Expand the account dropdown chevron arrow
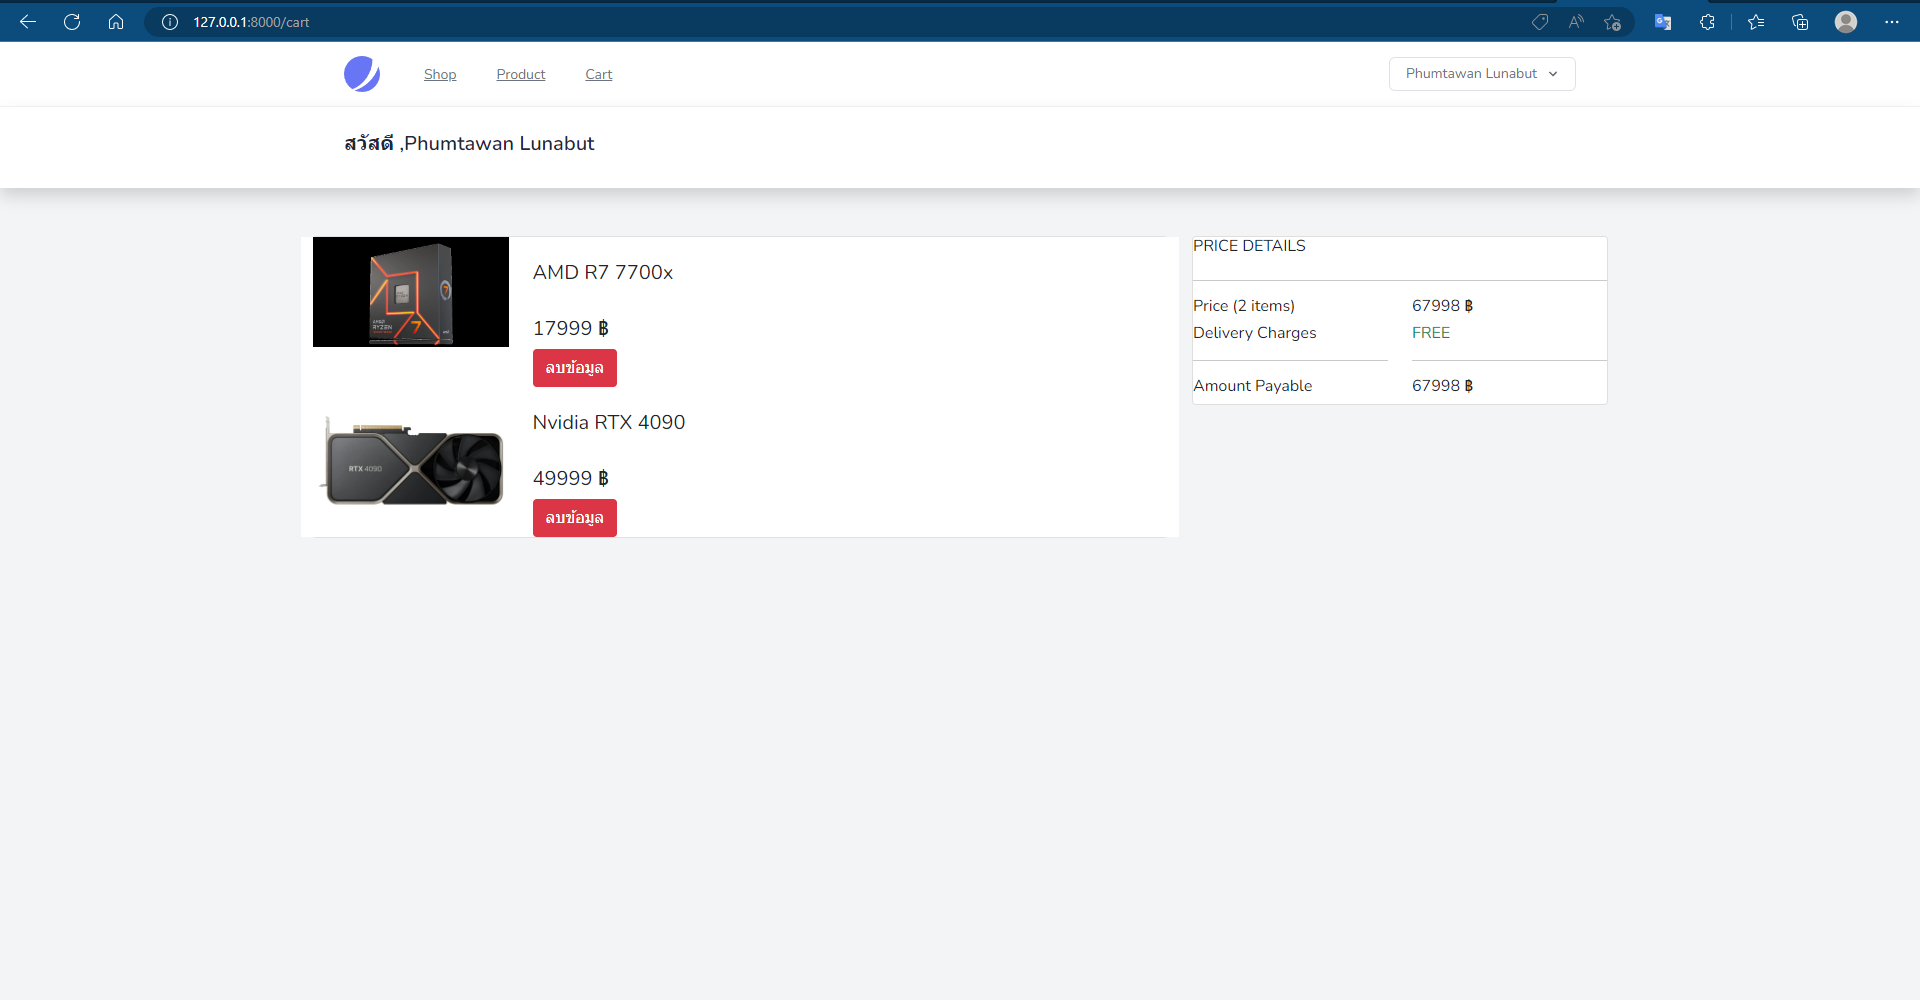1920x1000 pixels. tap(1554, 74)
